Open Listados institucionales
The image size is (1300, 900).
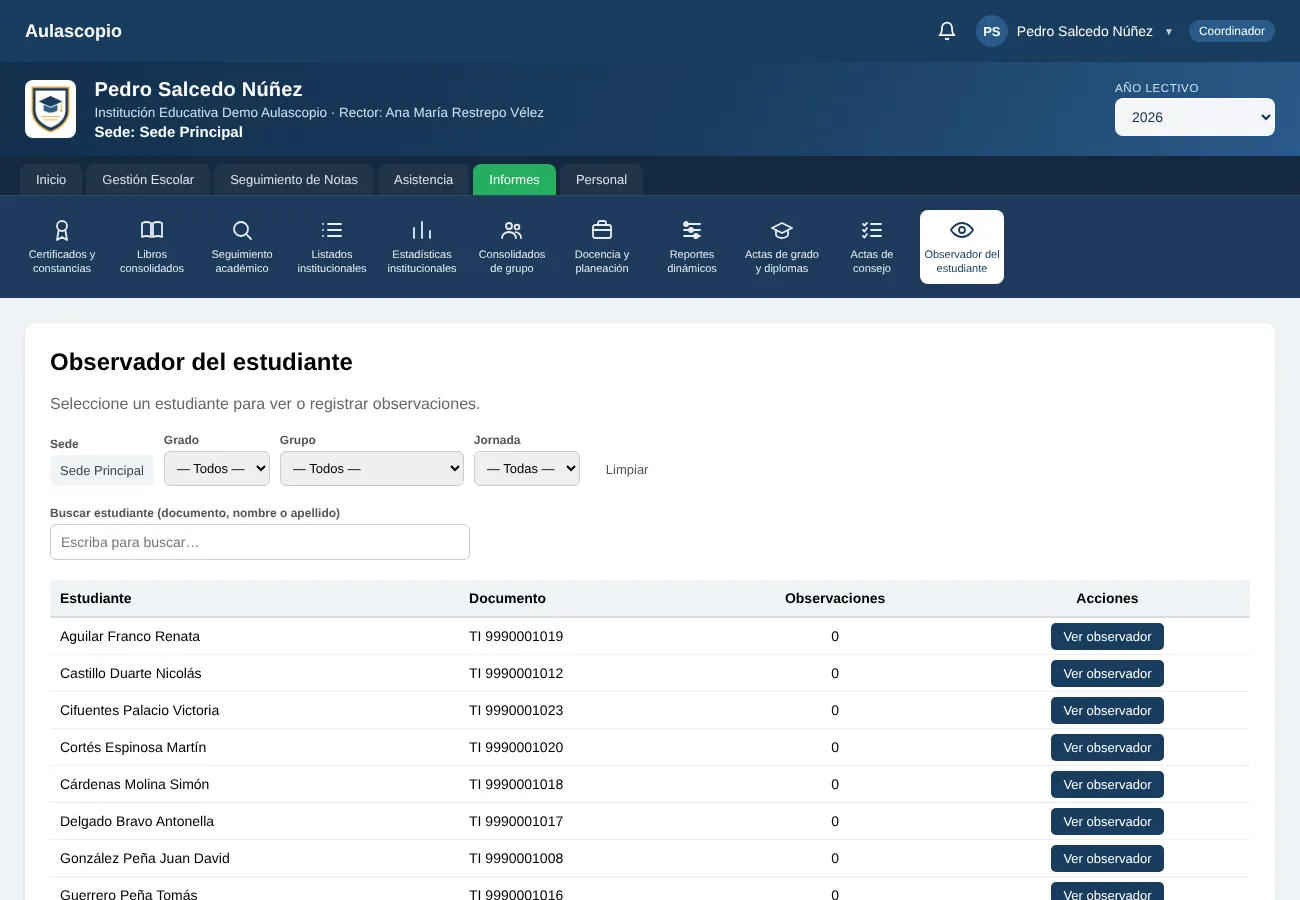[x=332, y=247]
